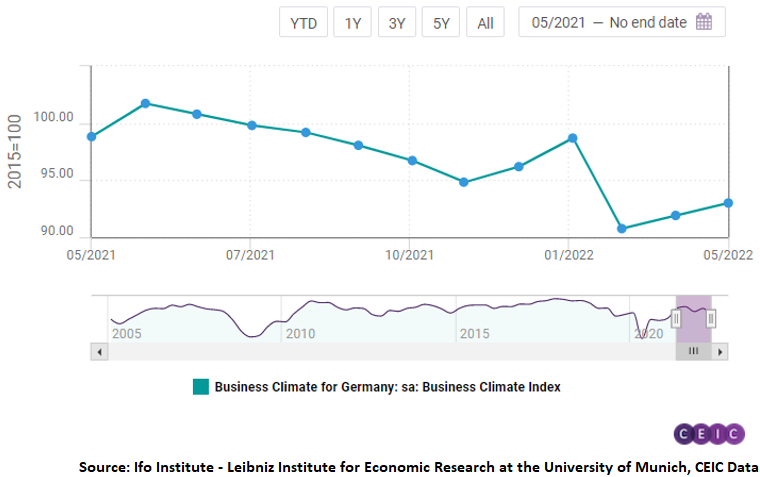Click the left range handle in navigator

pos(676,318)
